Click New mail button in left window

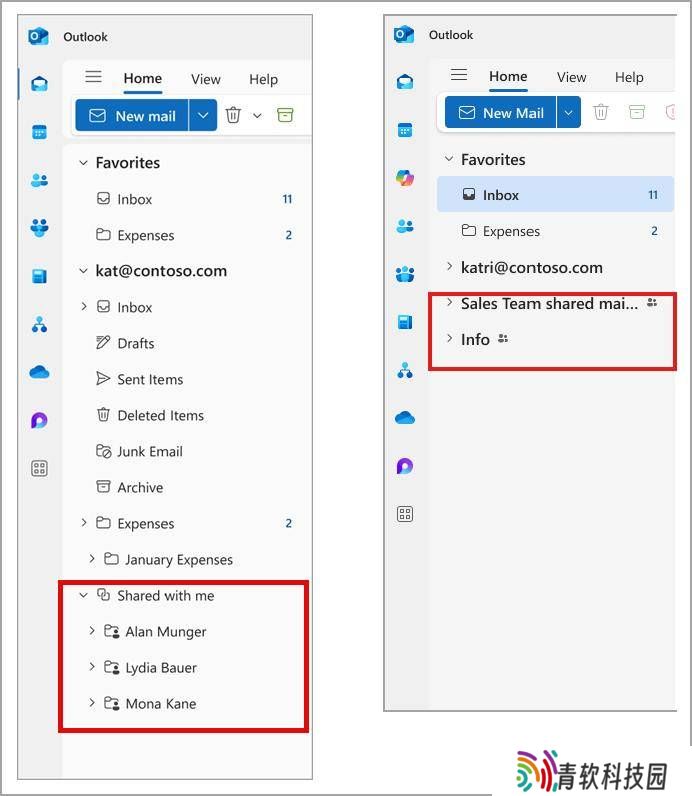[x=132, y=115]
